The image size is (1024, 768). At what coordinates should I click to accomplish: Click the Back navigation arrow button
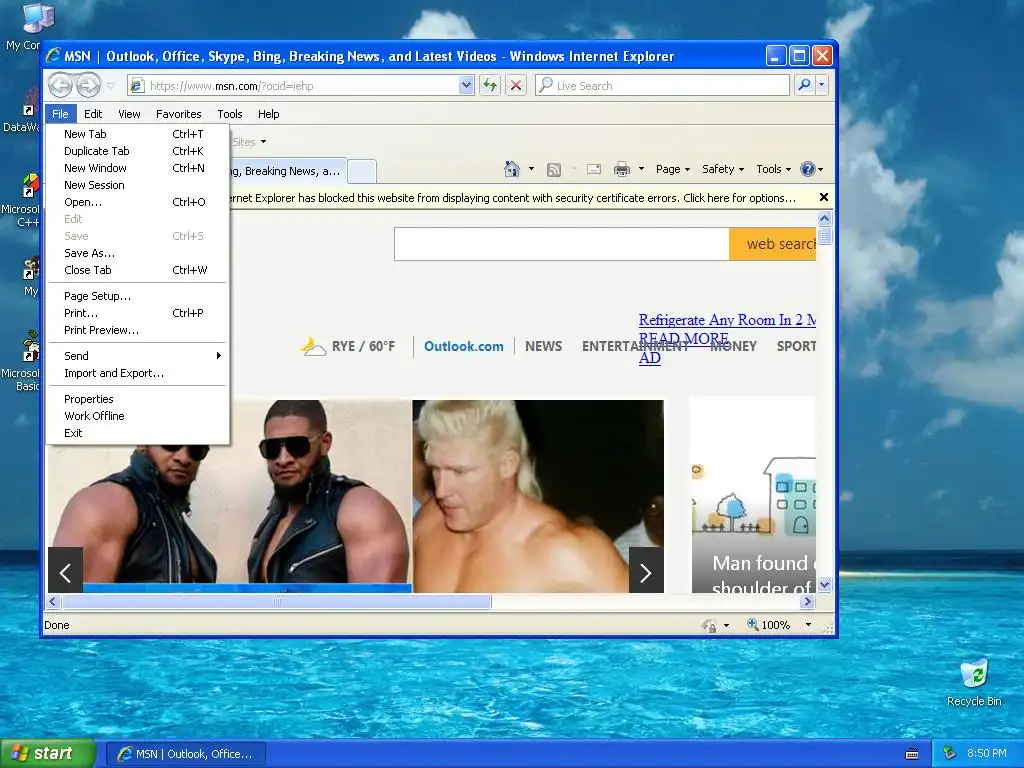pos(60,86)
